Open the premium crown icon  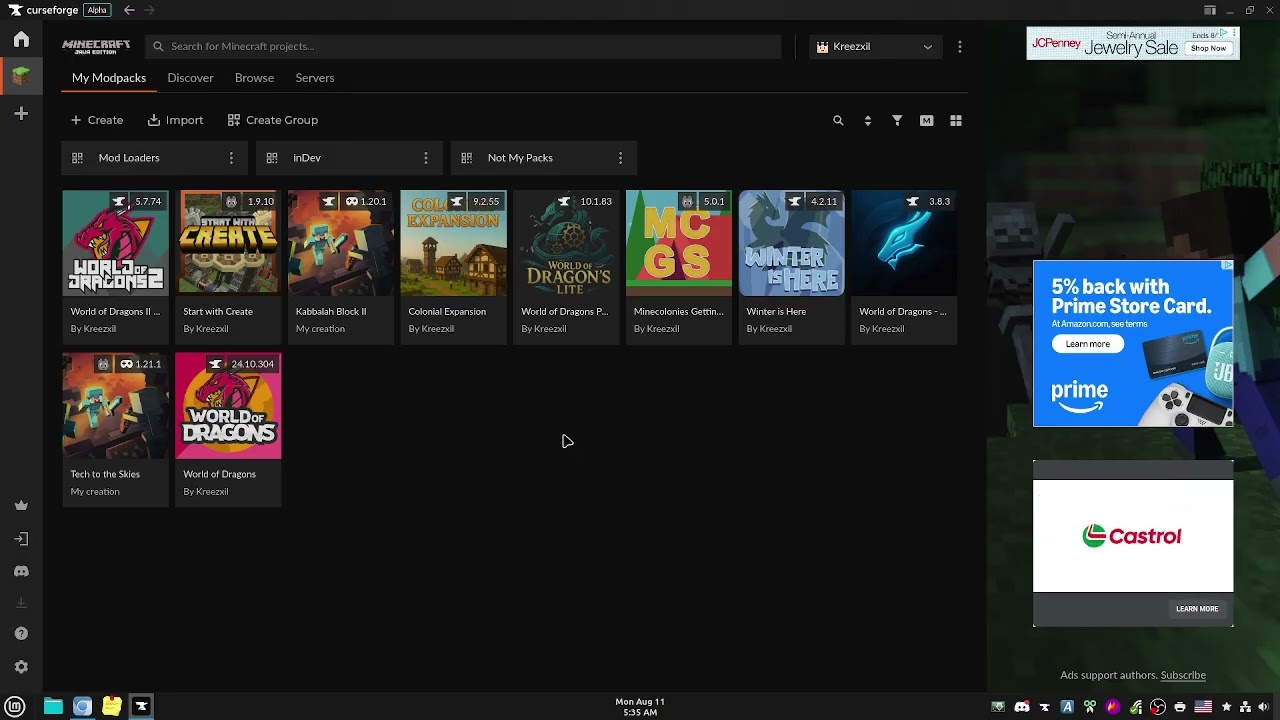pyautogui.click(x=21, y=505)
